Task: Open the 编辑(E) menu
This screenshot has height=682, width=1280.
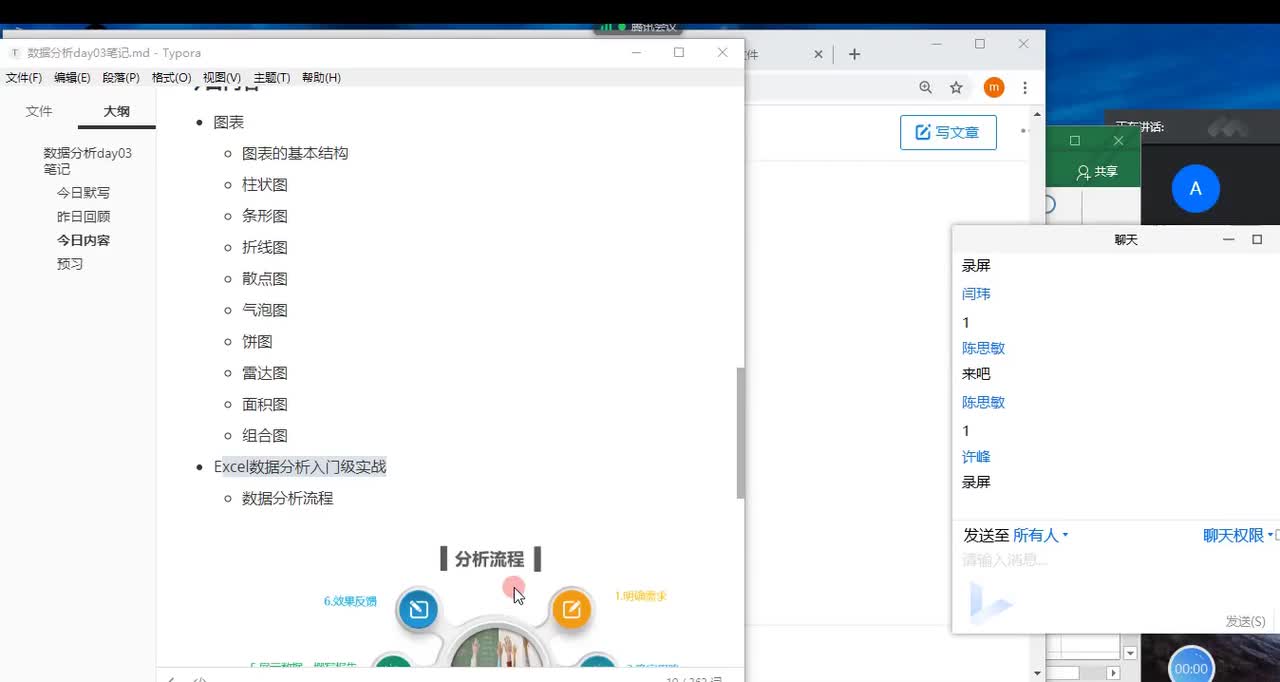Action: [x=72, y=78]
